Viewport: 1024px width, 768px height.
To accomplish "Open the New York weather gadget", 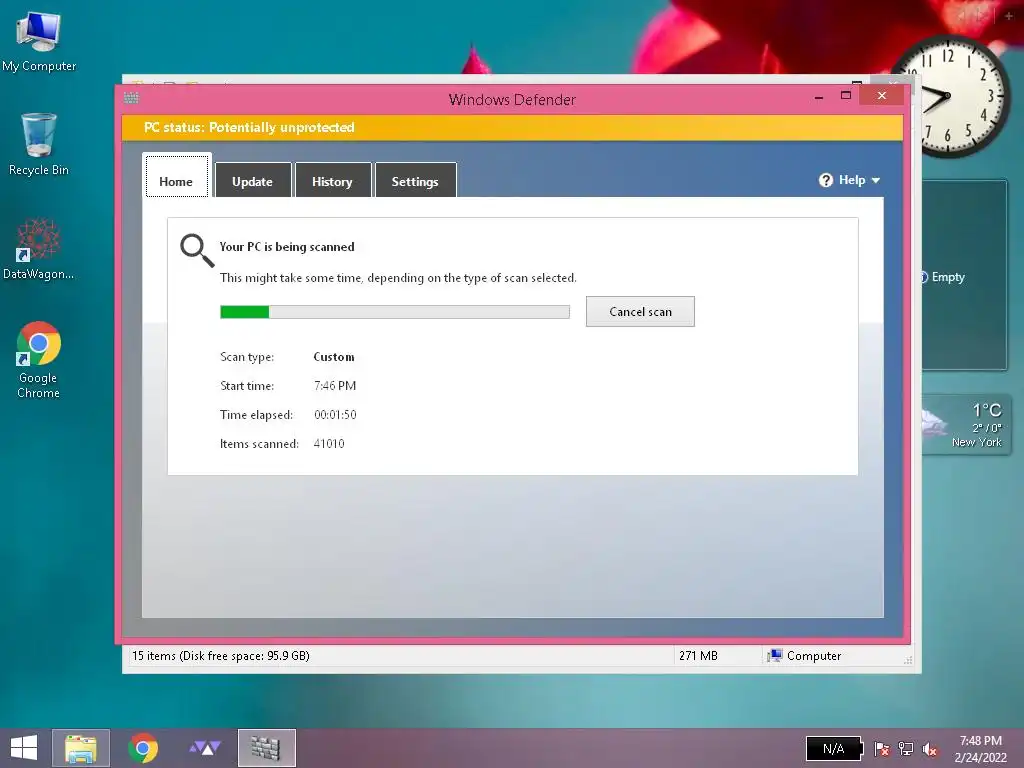I will (967, 425).
